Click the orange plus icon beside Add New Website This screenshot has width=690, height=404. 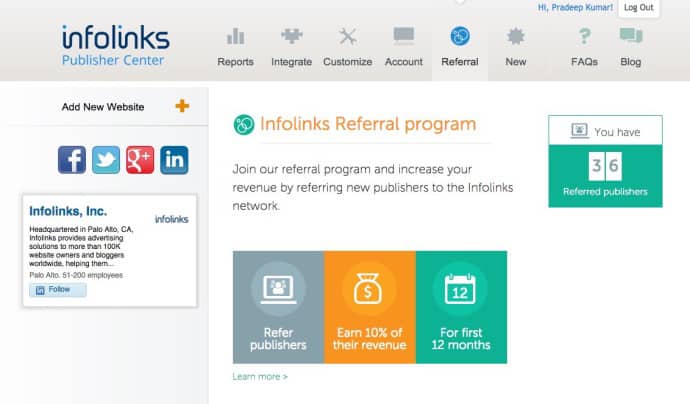pos(182,106)
